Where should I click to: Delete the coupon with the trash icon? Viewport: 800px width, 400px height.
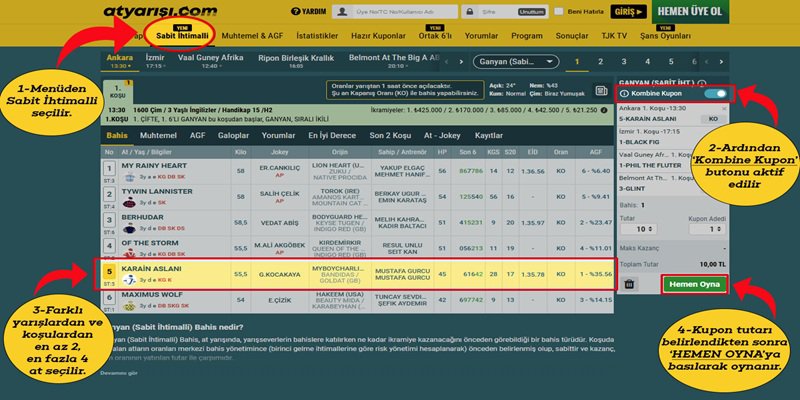629,284
